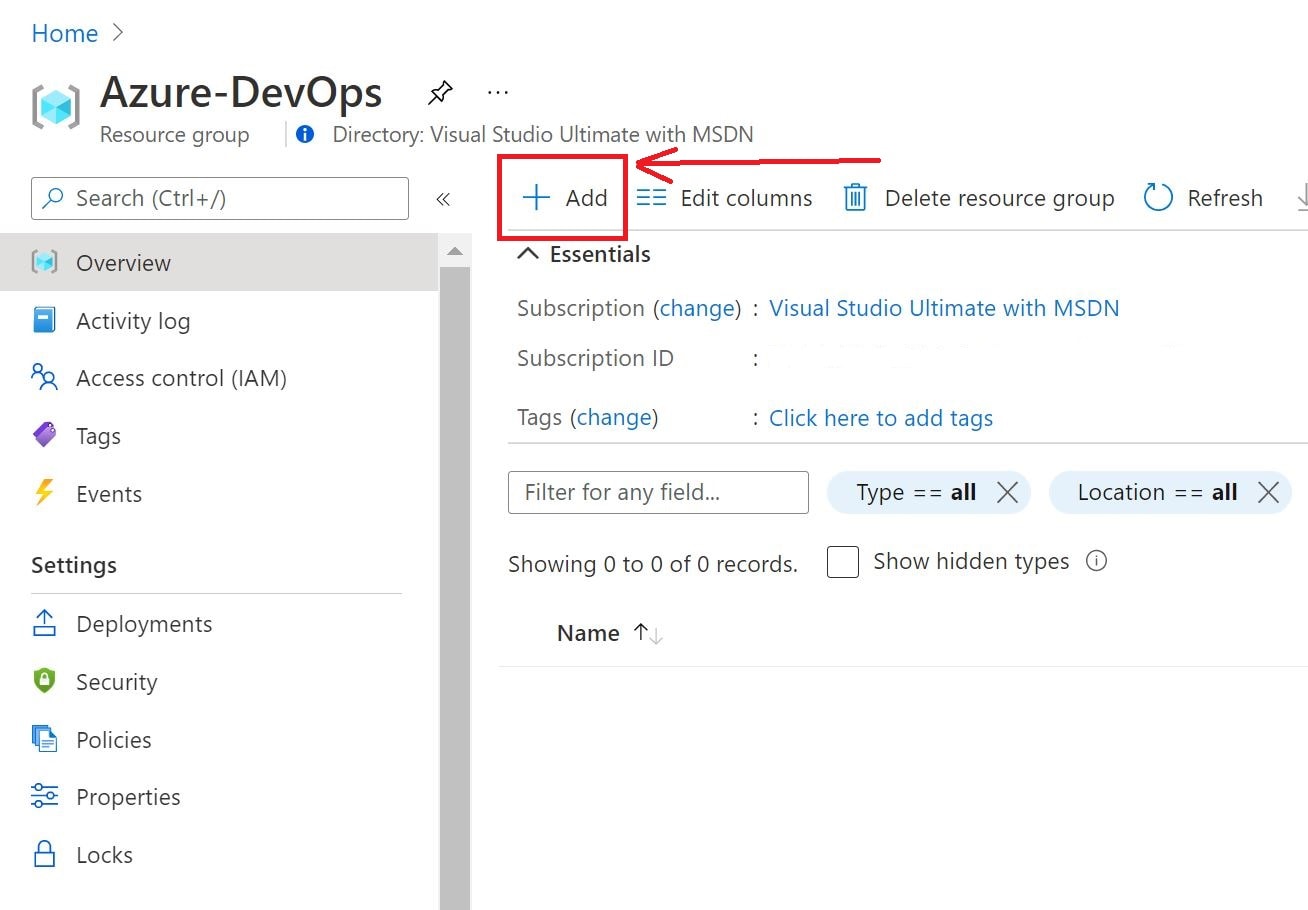Open the Location == all filter
1308x910 pixels.
(x=1157, y=492)
